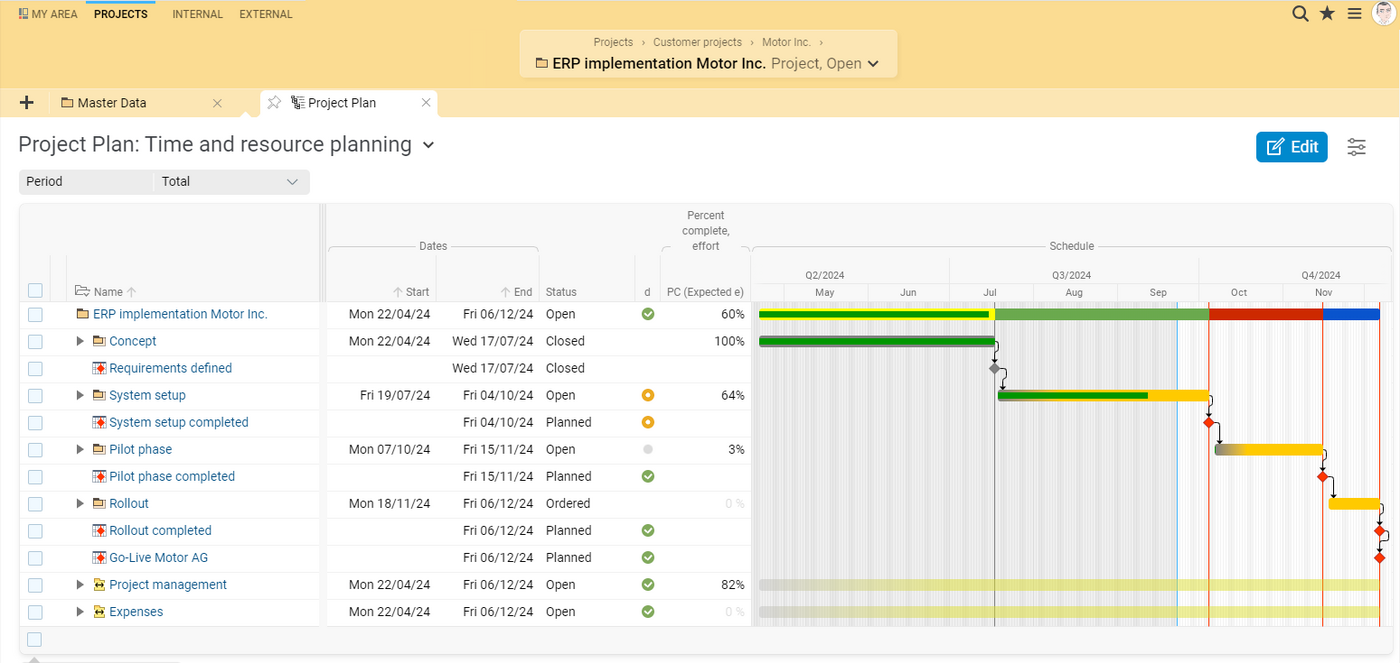Open a new tab with the plus icon

pyautogui.click(x=26, y=102)
